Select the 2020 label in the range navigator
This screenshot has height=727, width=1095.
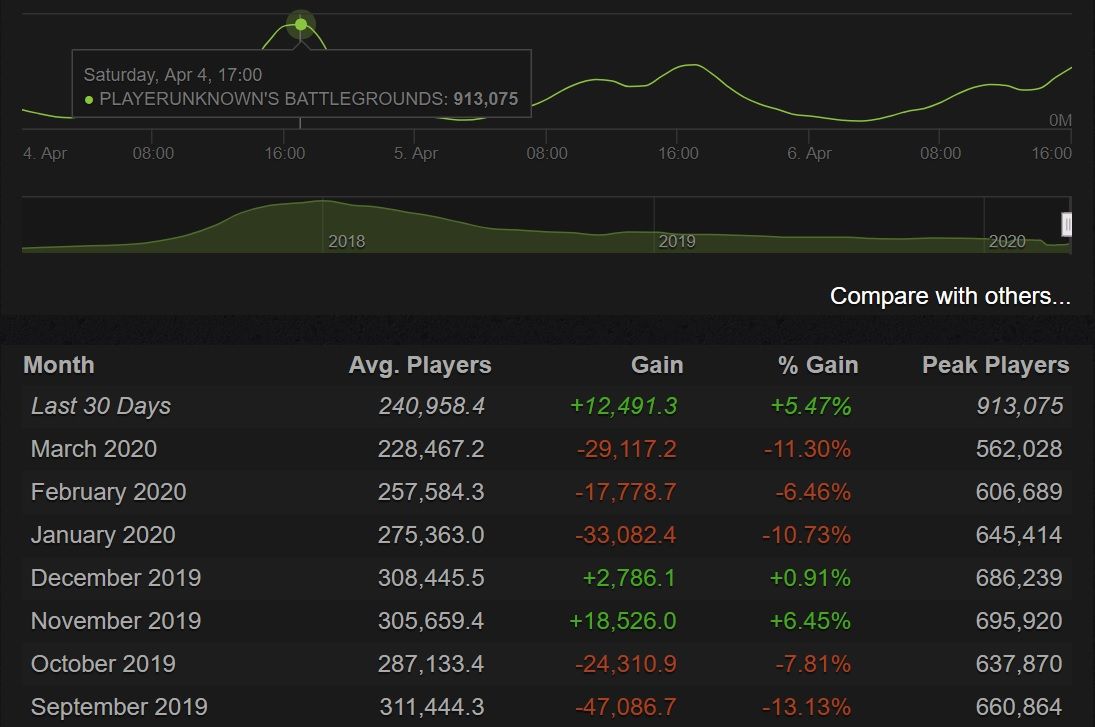click(1007, 241)
